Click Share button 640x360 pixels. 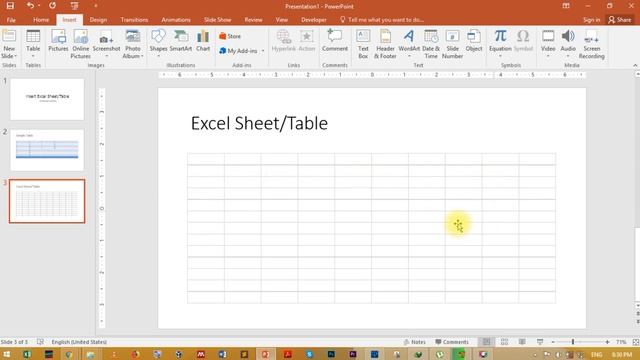[x=620, y=20]
